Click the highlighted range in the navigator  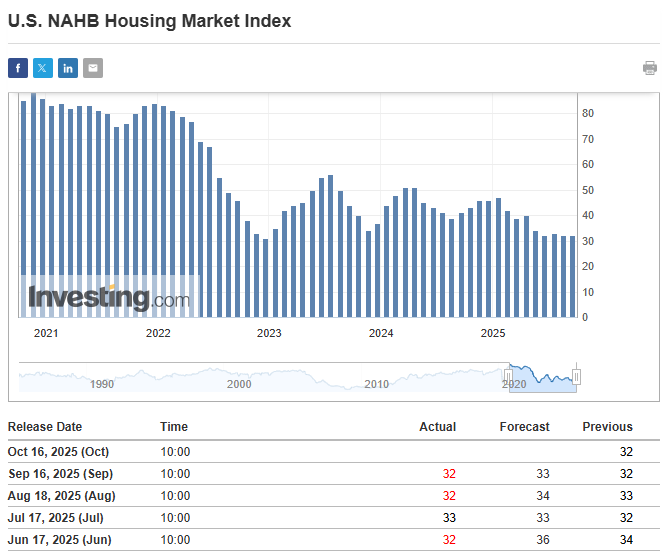pyautogui.click(x=542, y=378)
